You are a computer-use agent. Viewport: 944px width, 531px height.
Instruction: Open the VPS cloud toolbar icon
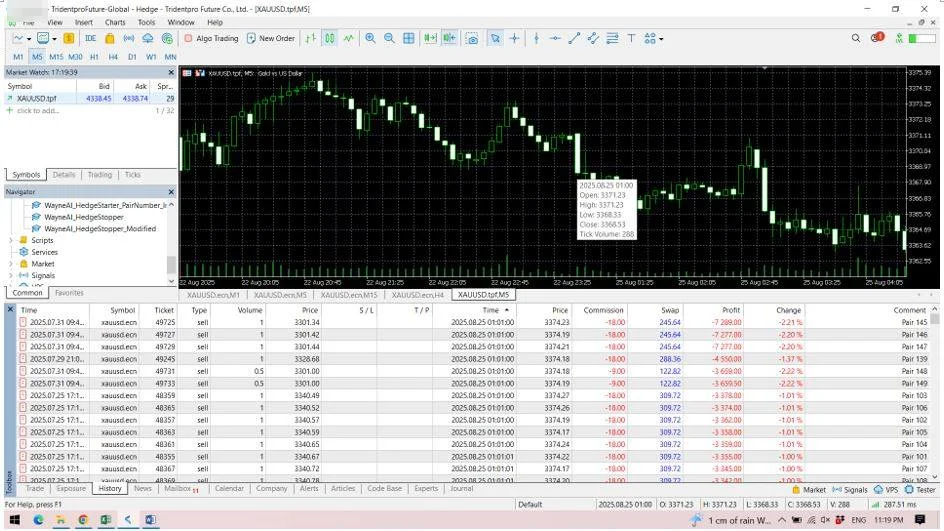pos(148,38)
